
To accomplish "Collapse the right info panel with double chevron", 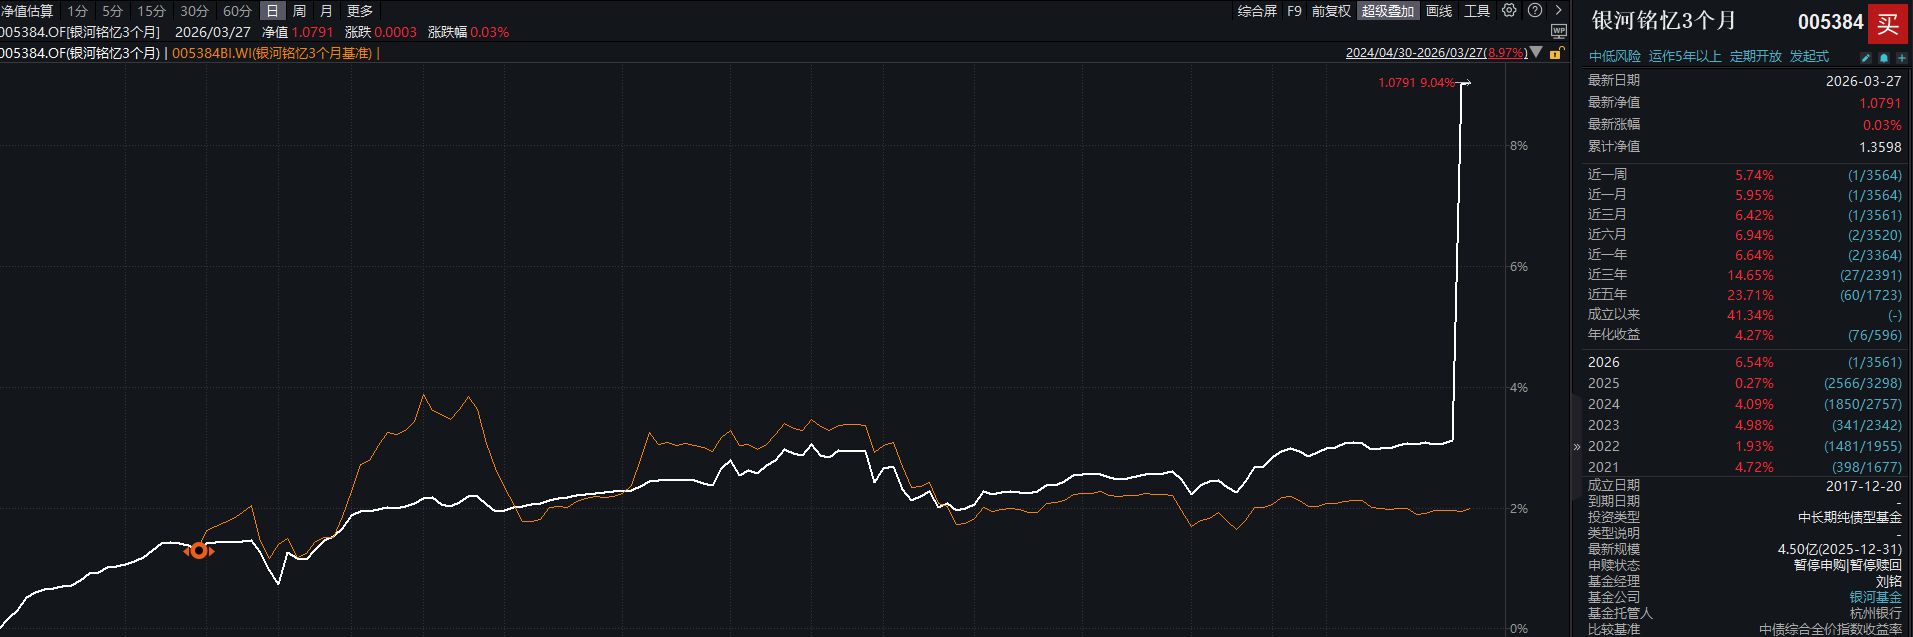I will 1577,447.
